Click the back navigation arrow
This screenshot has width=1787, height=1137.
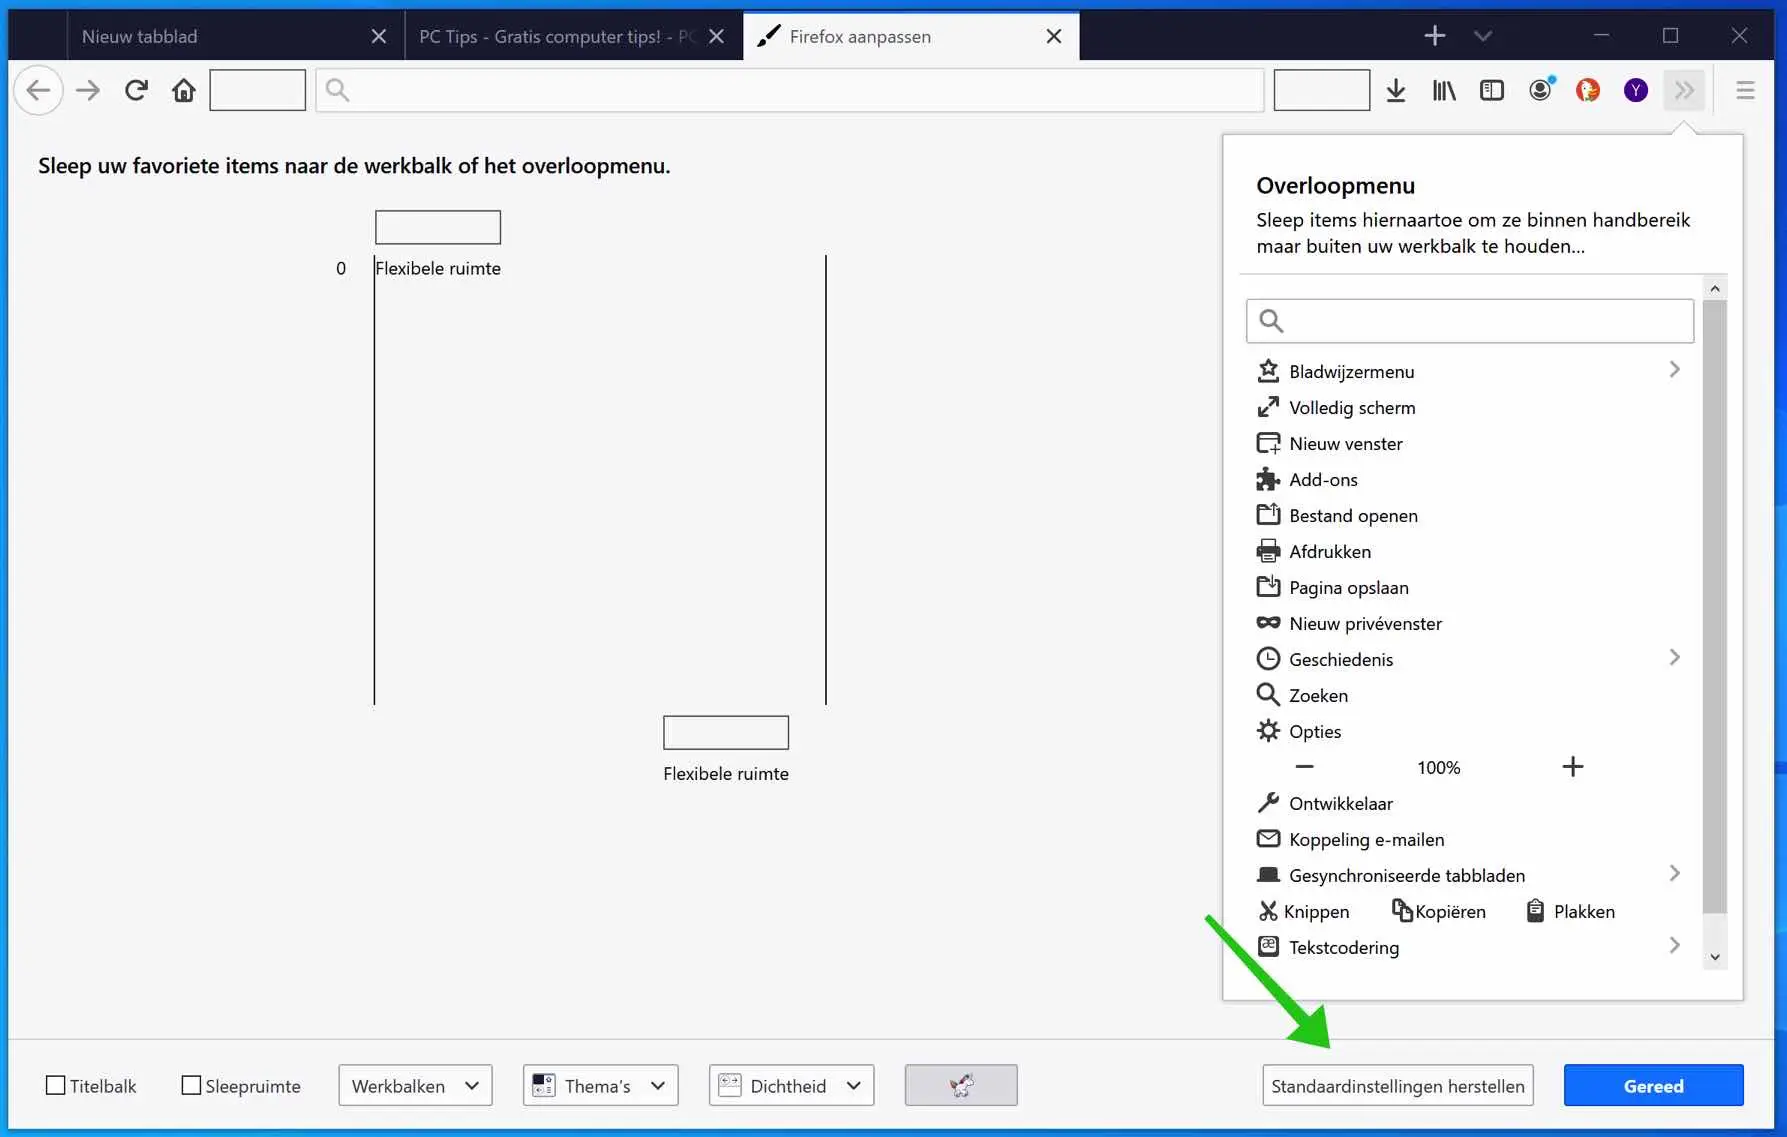pos(38,91)
